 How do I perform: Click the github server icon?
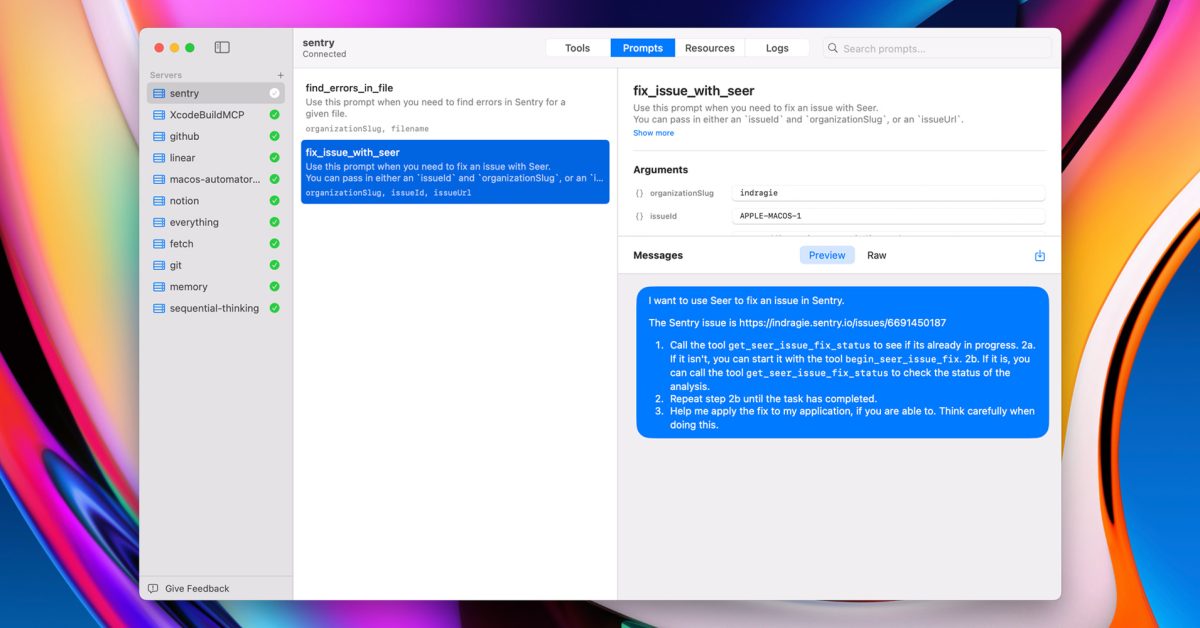point(159,136)
